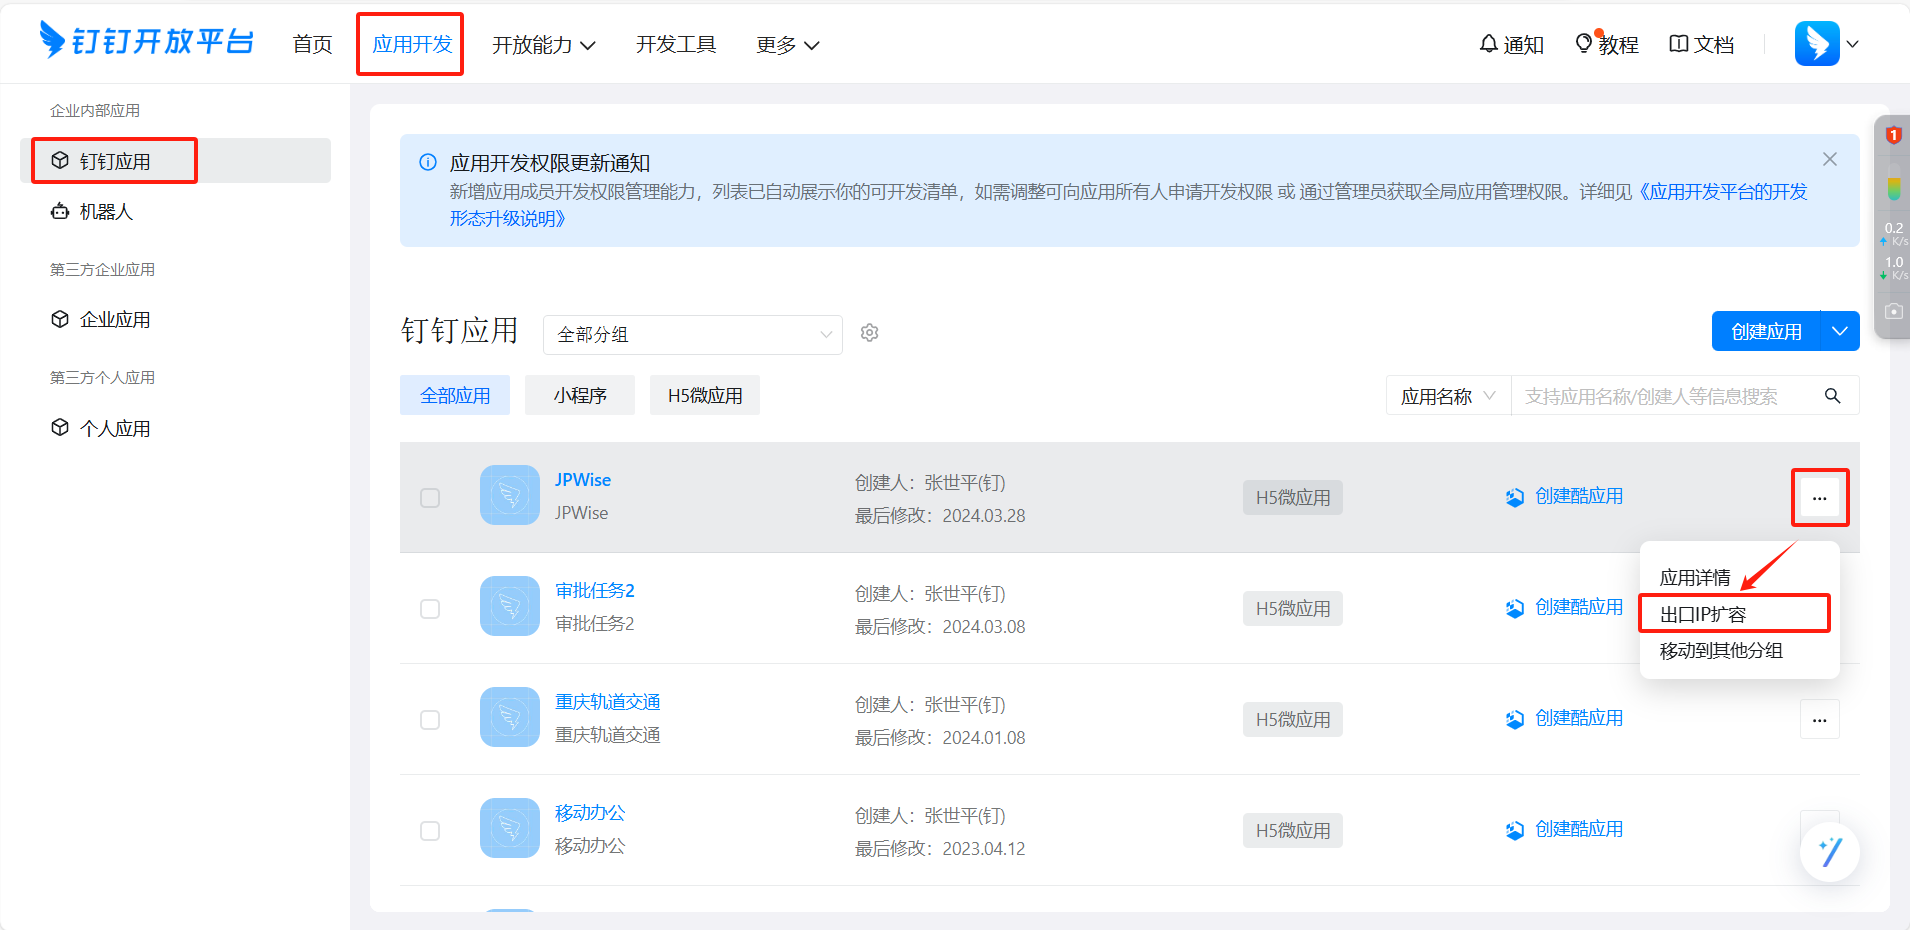This screenshot has width=1910, height=930.
Task: Click the red shield badge in side widget
Action: click(x=1893, y=135)
